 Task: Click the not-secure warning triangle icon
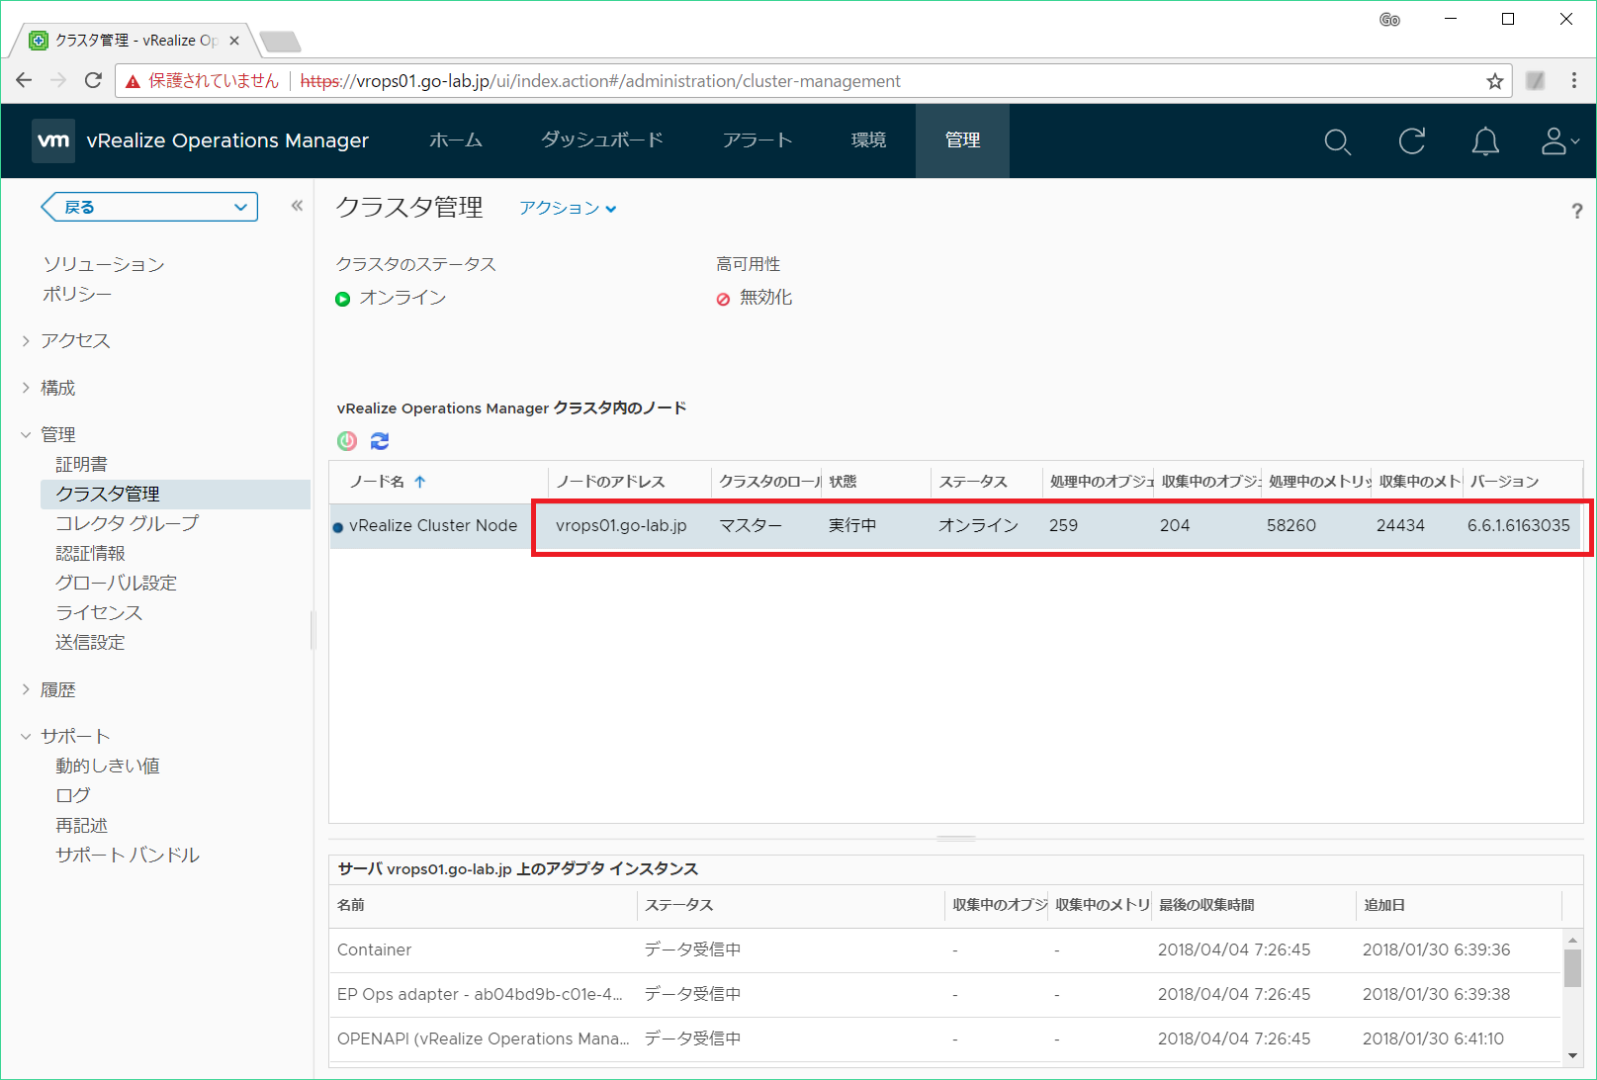point(133,81)
